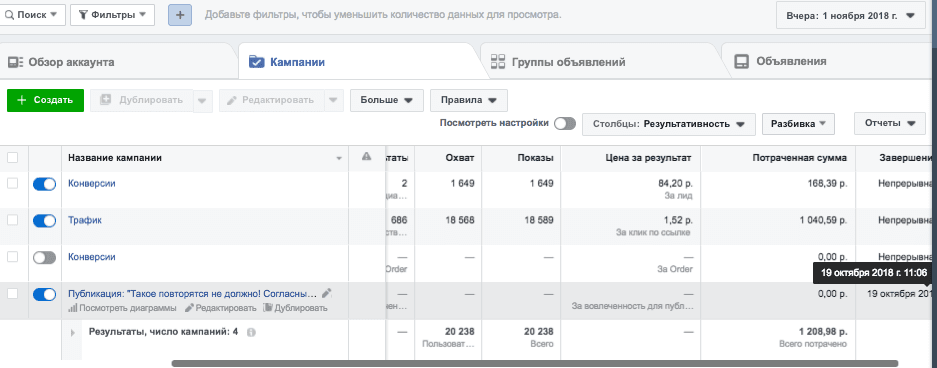Click the 84,20 р. cost per lead cell
Viewport: 937px width, 368px height.
(x=675, y=183)
